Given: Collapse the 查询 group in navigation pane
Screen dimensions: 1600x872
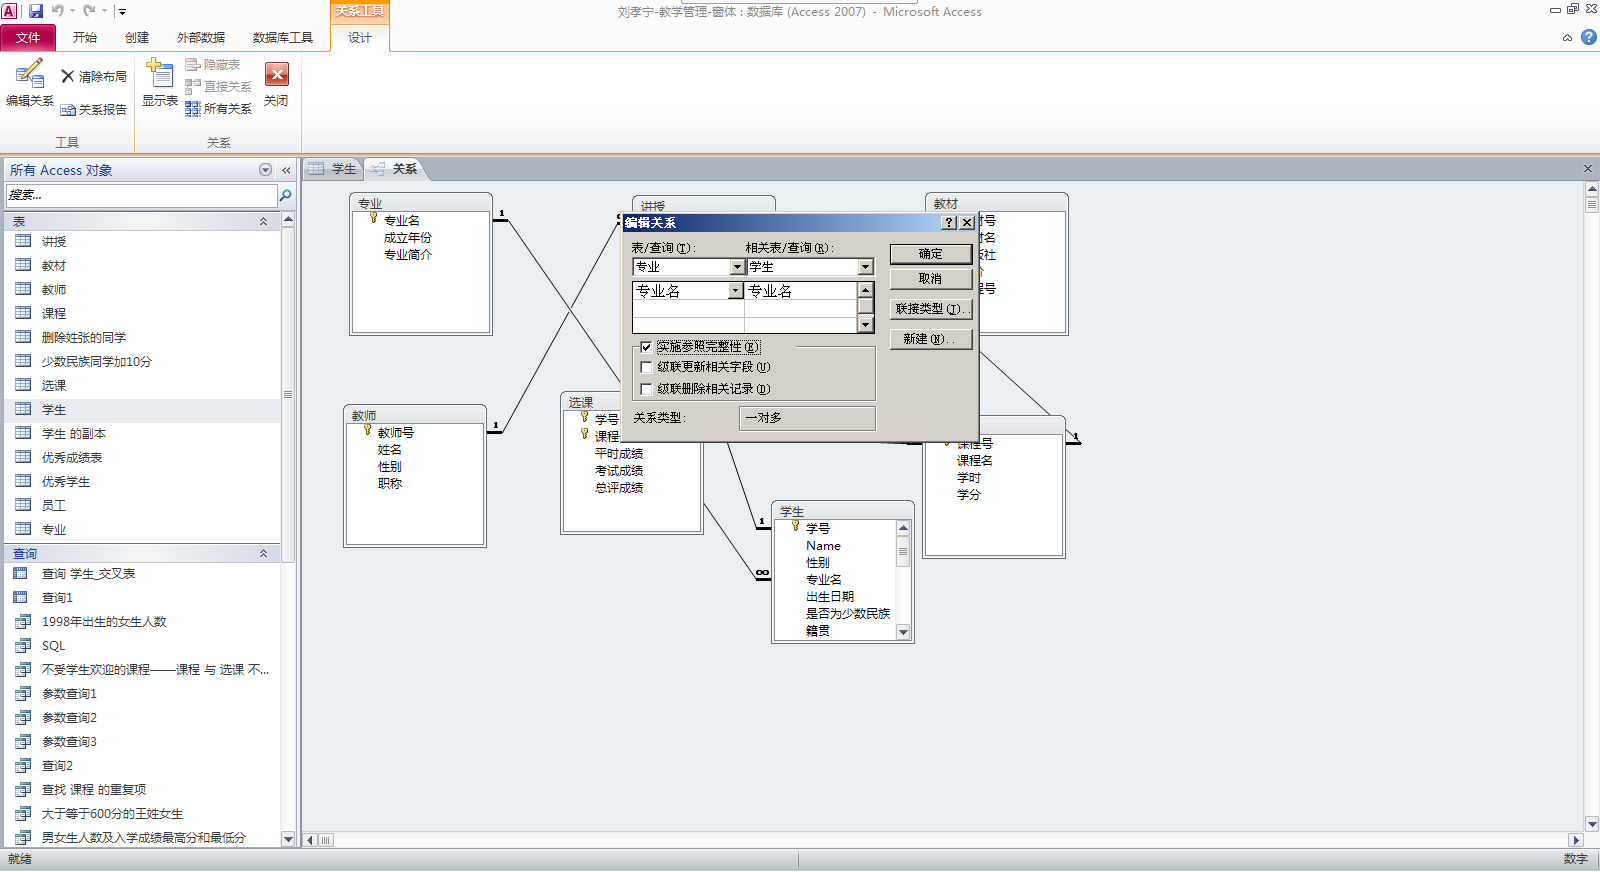Looking at the screenshot, I should pyautogui.click(x=264, y=553).
